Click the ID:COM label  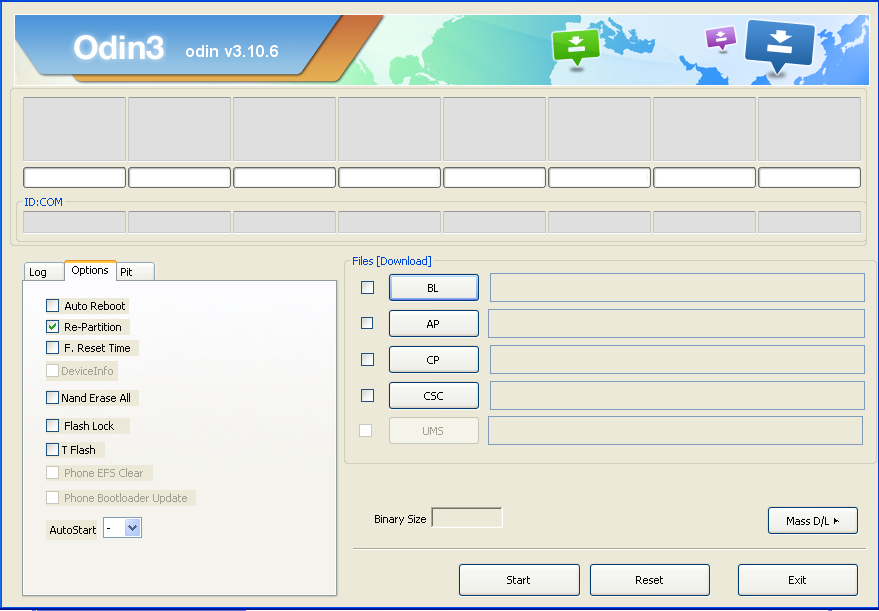pos(43,202)
